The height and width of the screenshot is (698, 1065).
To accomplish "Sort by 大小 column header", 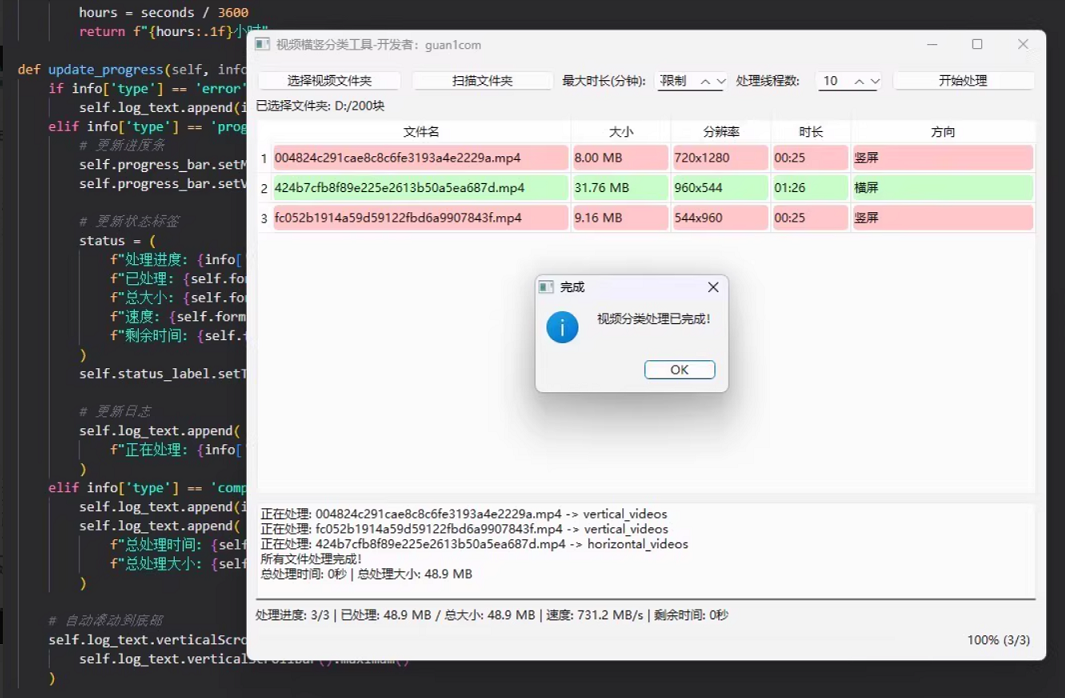I will tap(621, 132).
